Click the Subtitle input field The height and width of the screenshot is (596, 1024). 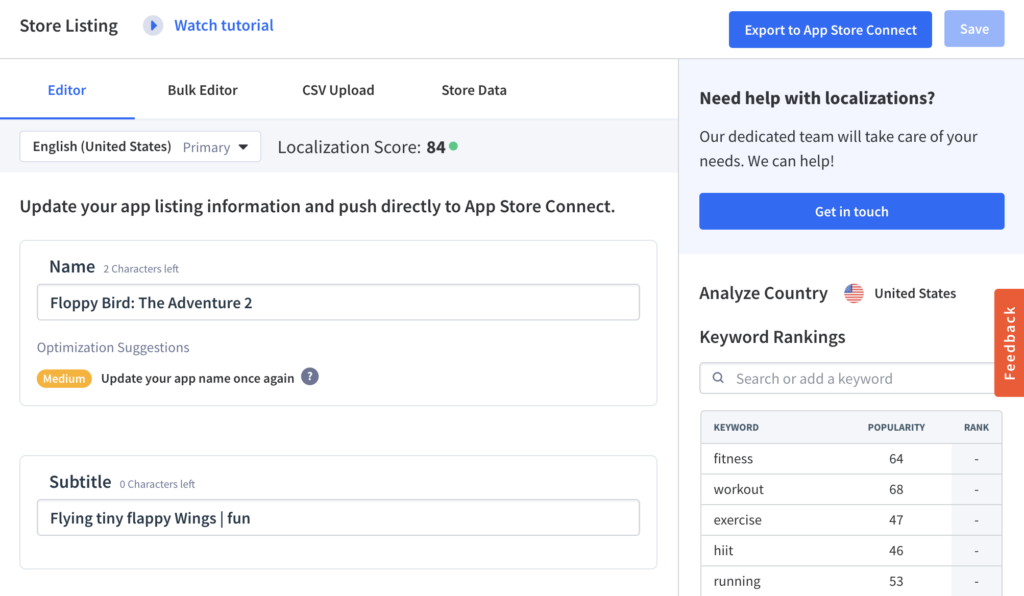338,518
